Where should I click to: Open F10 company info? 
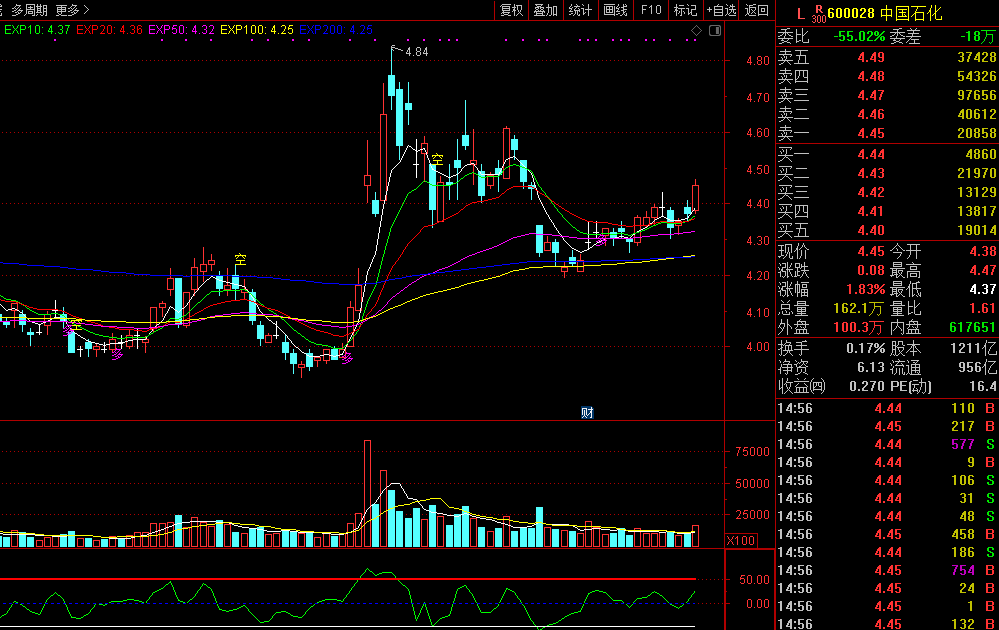click(651, 10)
